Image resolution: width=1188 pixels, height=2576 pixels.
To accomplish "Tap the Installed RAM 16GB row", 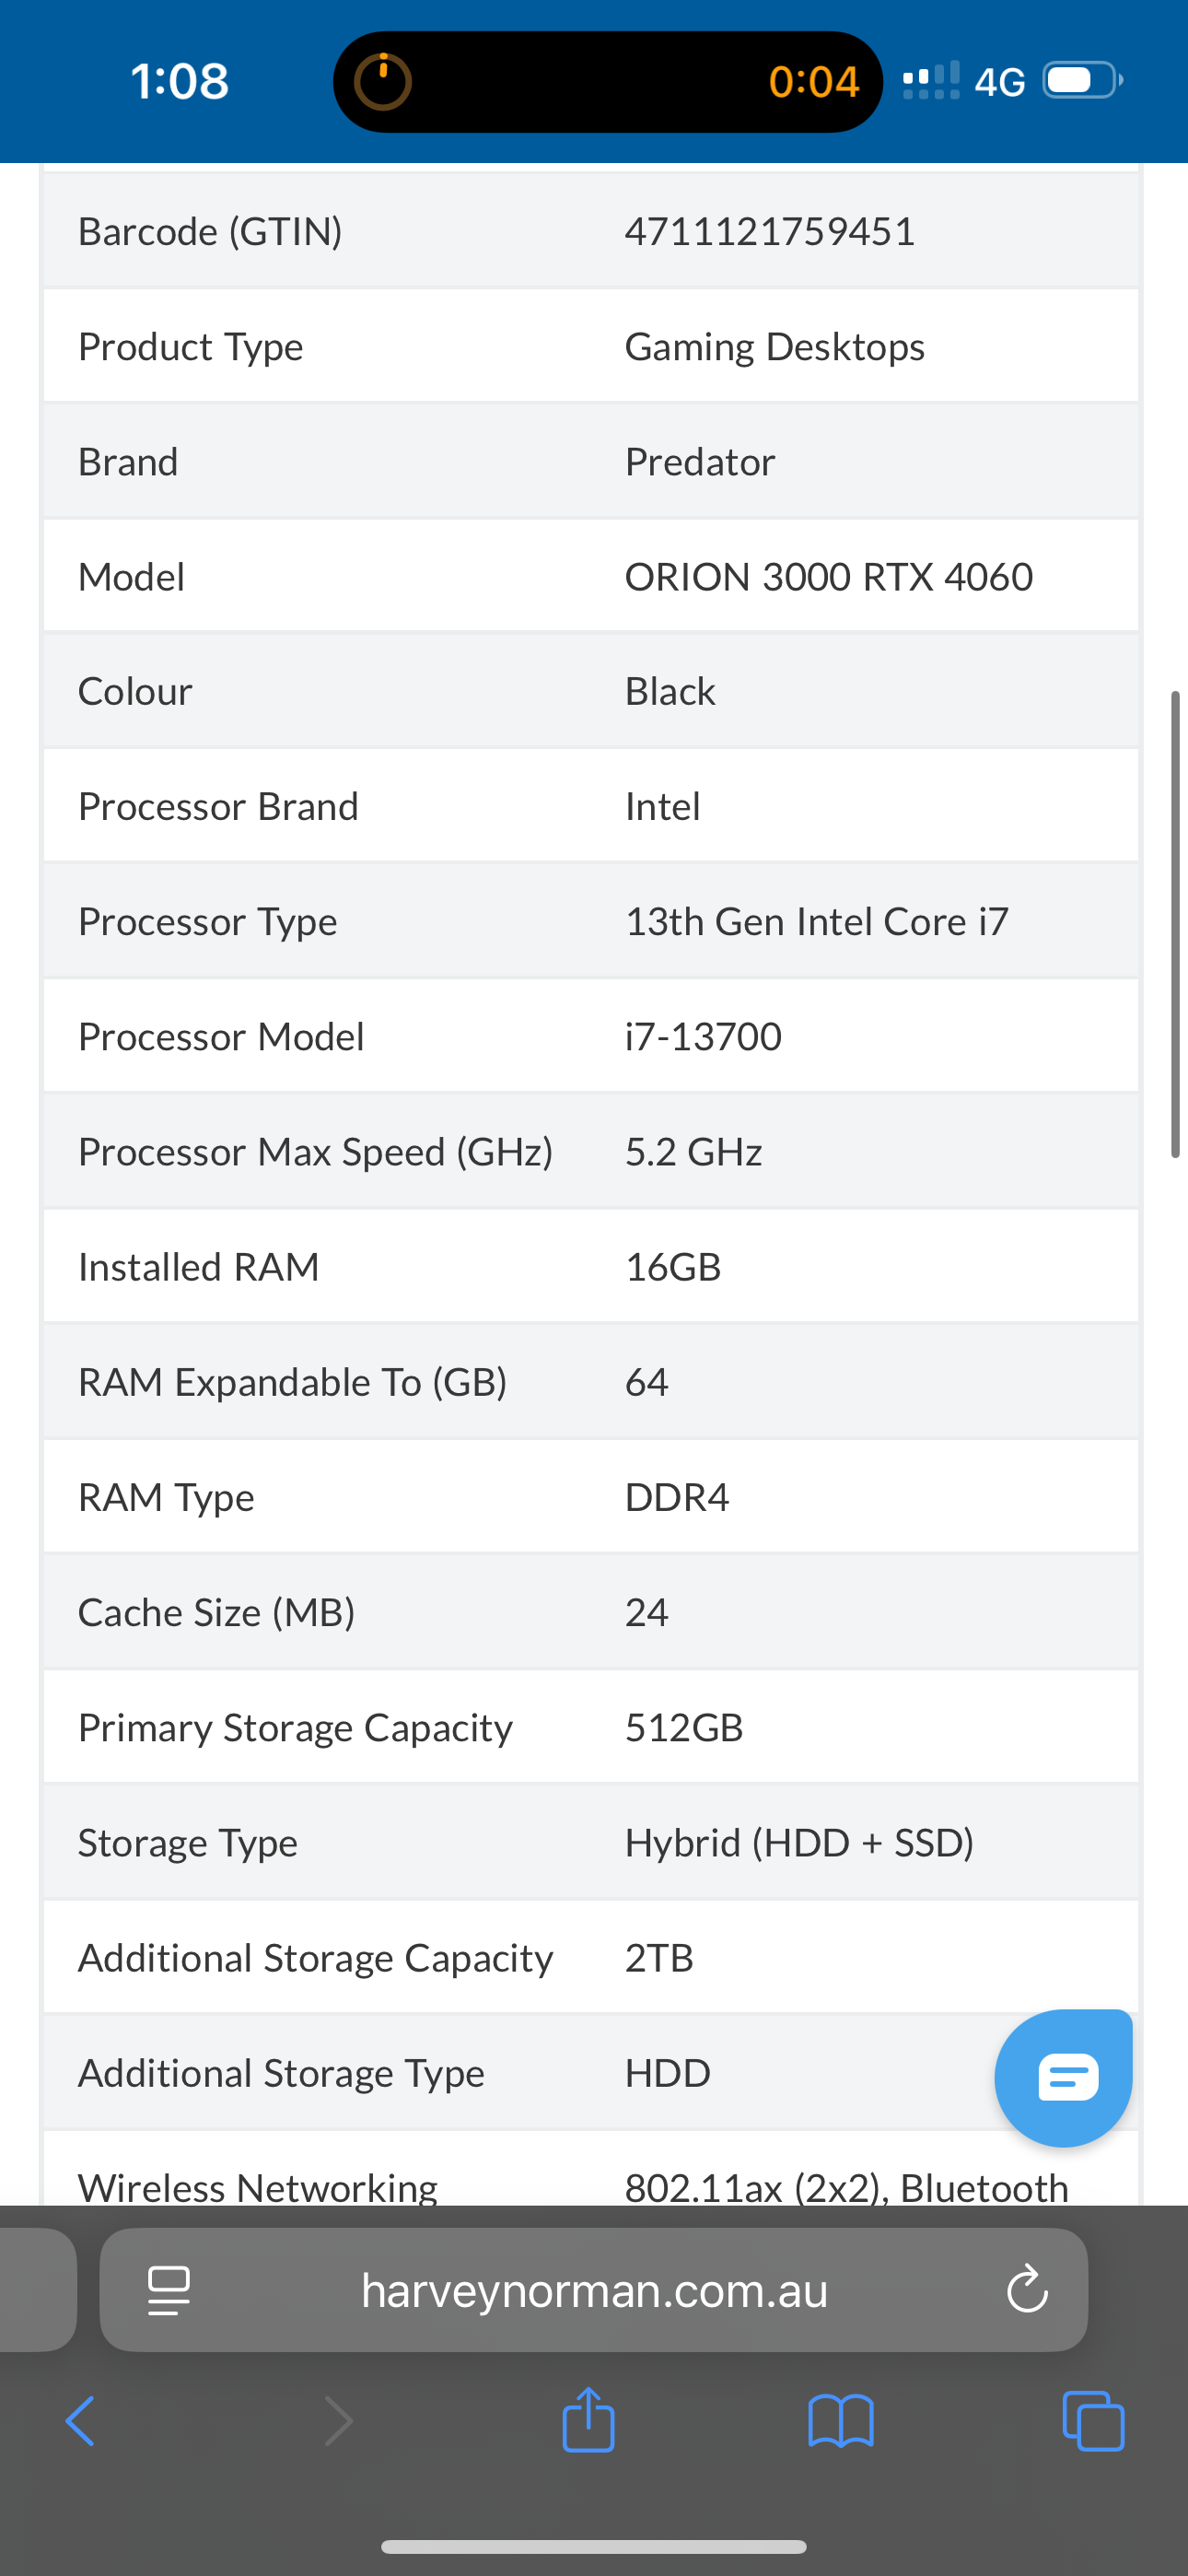I will [591, 1266].
